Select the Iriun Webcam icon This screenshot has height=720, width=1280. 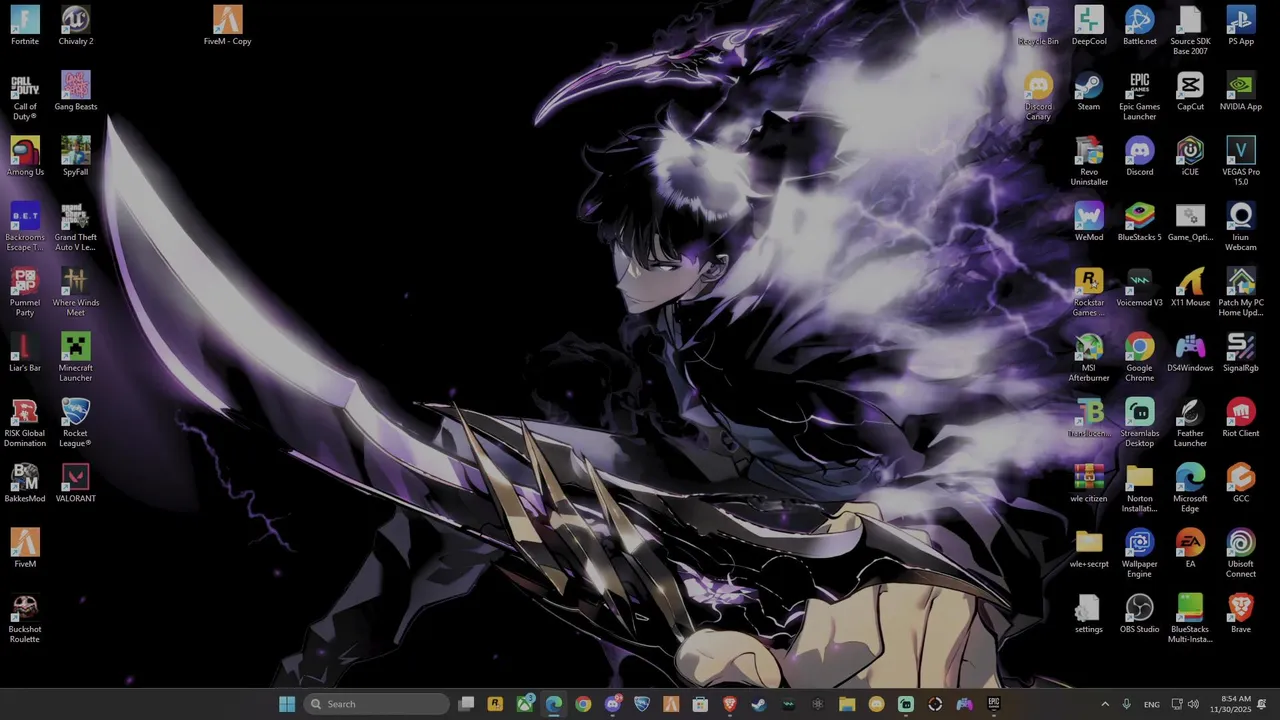click(1241, 227)
